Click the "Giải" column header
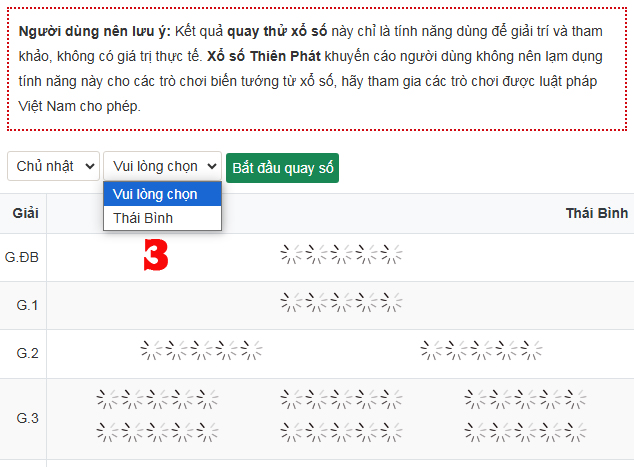634x467 pixels. [25, 213]
